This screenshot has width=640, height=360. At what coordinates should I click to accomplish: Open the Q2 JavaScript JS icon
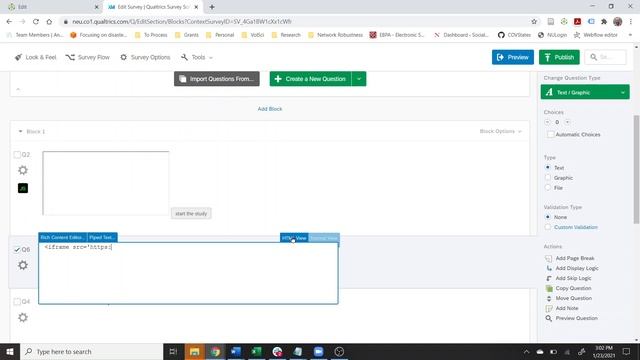(x=23, y=188)
